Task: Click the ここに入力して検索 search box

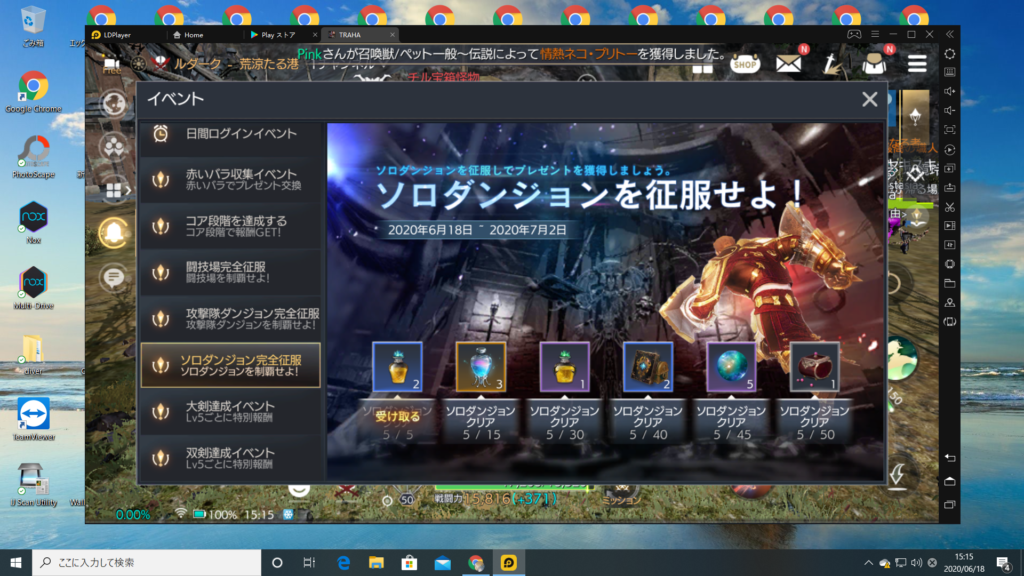Action: click(x=146, y=562)
